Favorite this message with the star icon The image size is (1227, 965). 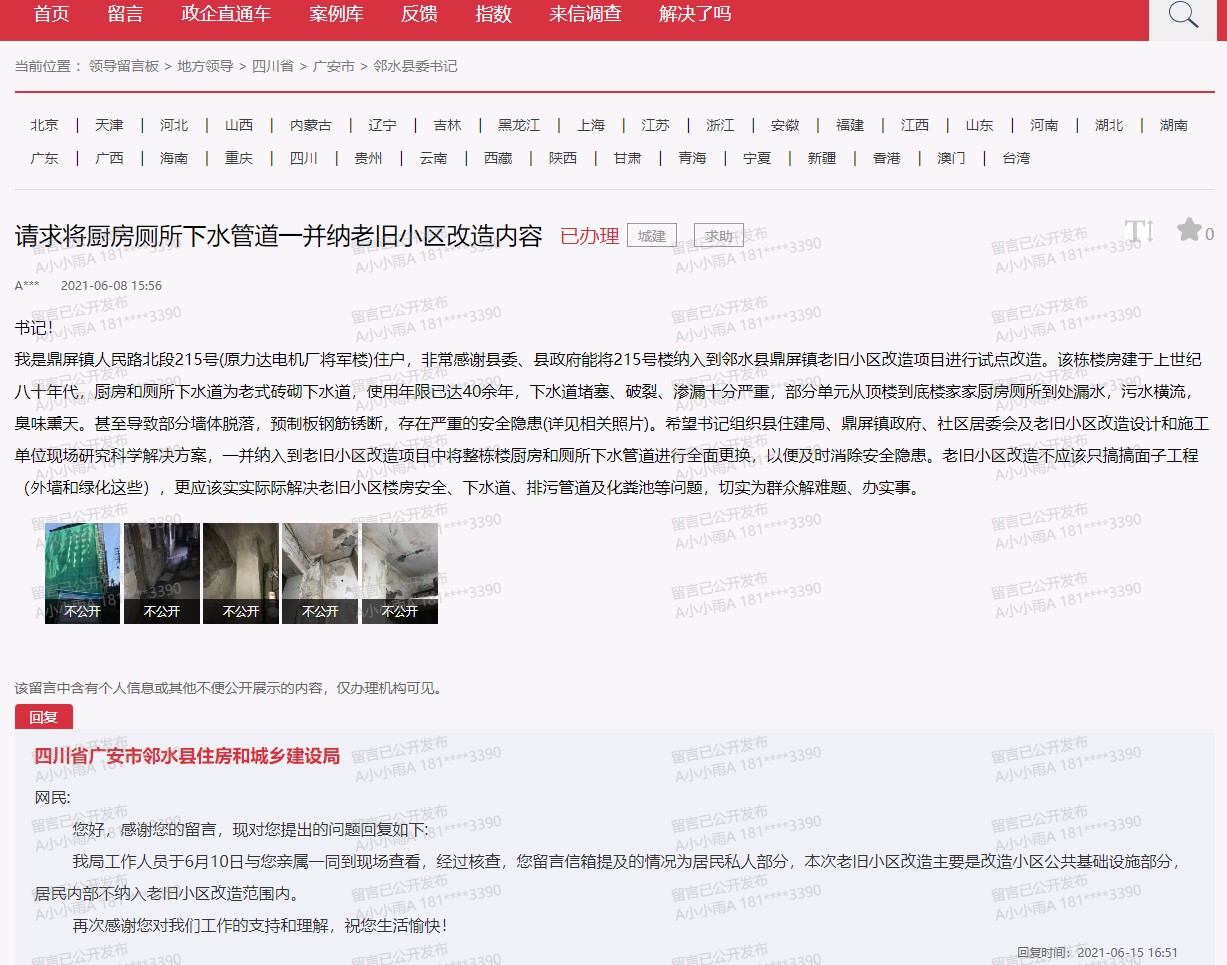[x=1189, y=231]
